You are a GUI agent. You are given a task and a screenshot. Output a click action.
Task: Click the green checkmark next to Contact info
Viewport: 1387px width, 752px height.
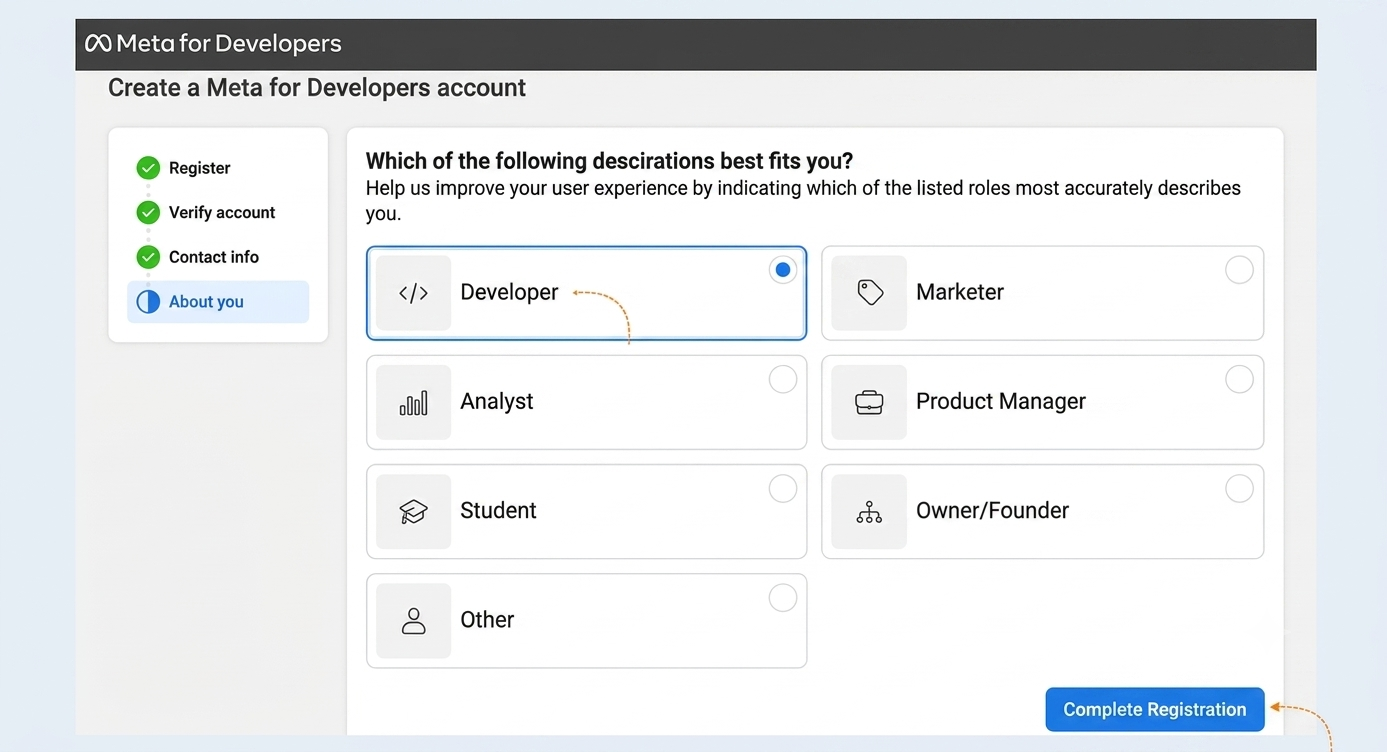[x=148, y=257]
